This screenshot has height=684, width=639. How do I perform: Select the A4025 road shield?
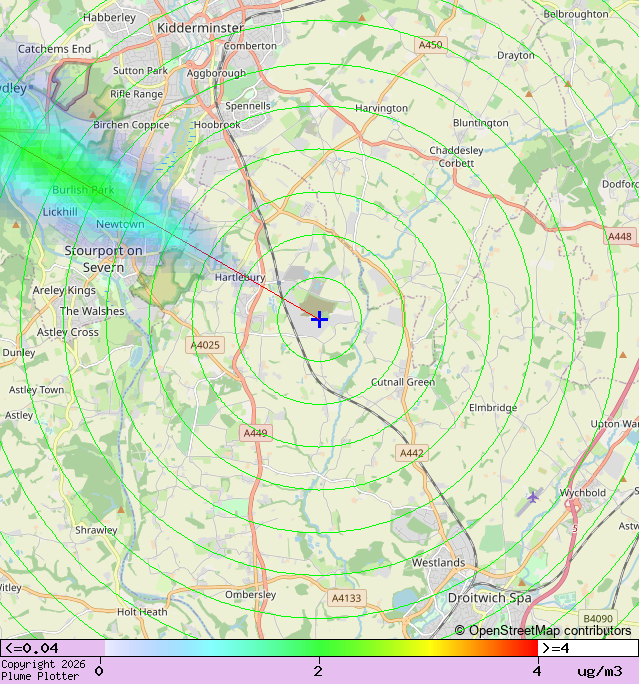click(x=205, y=345)
